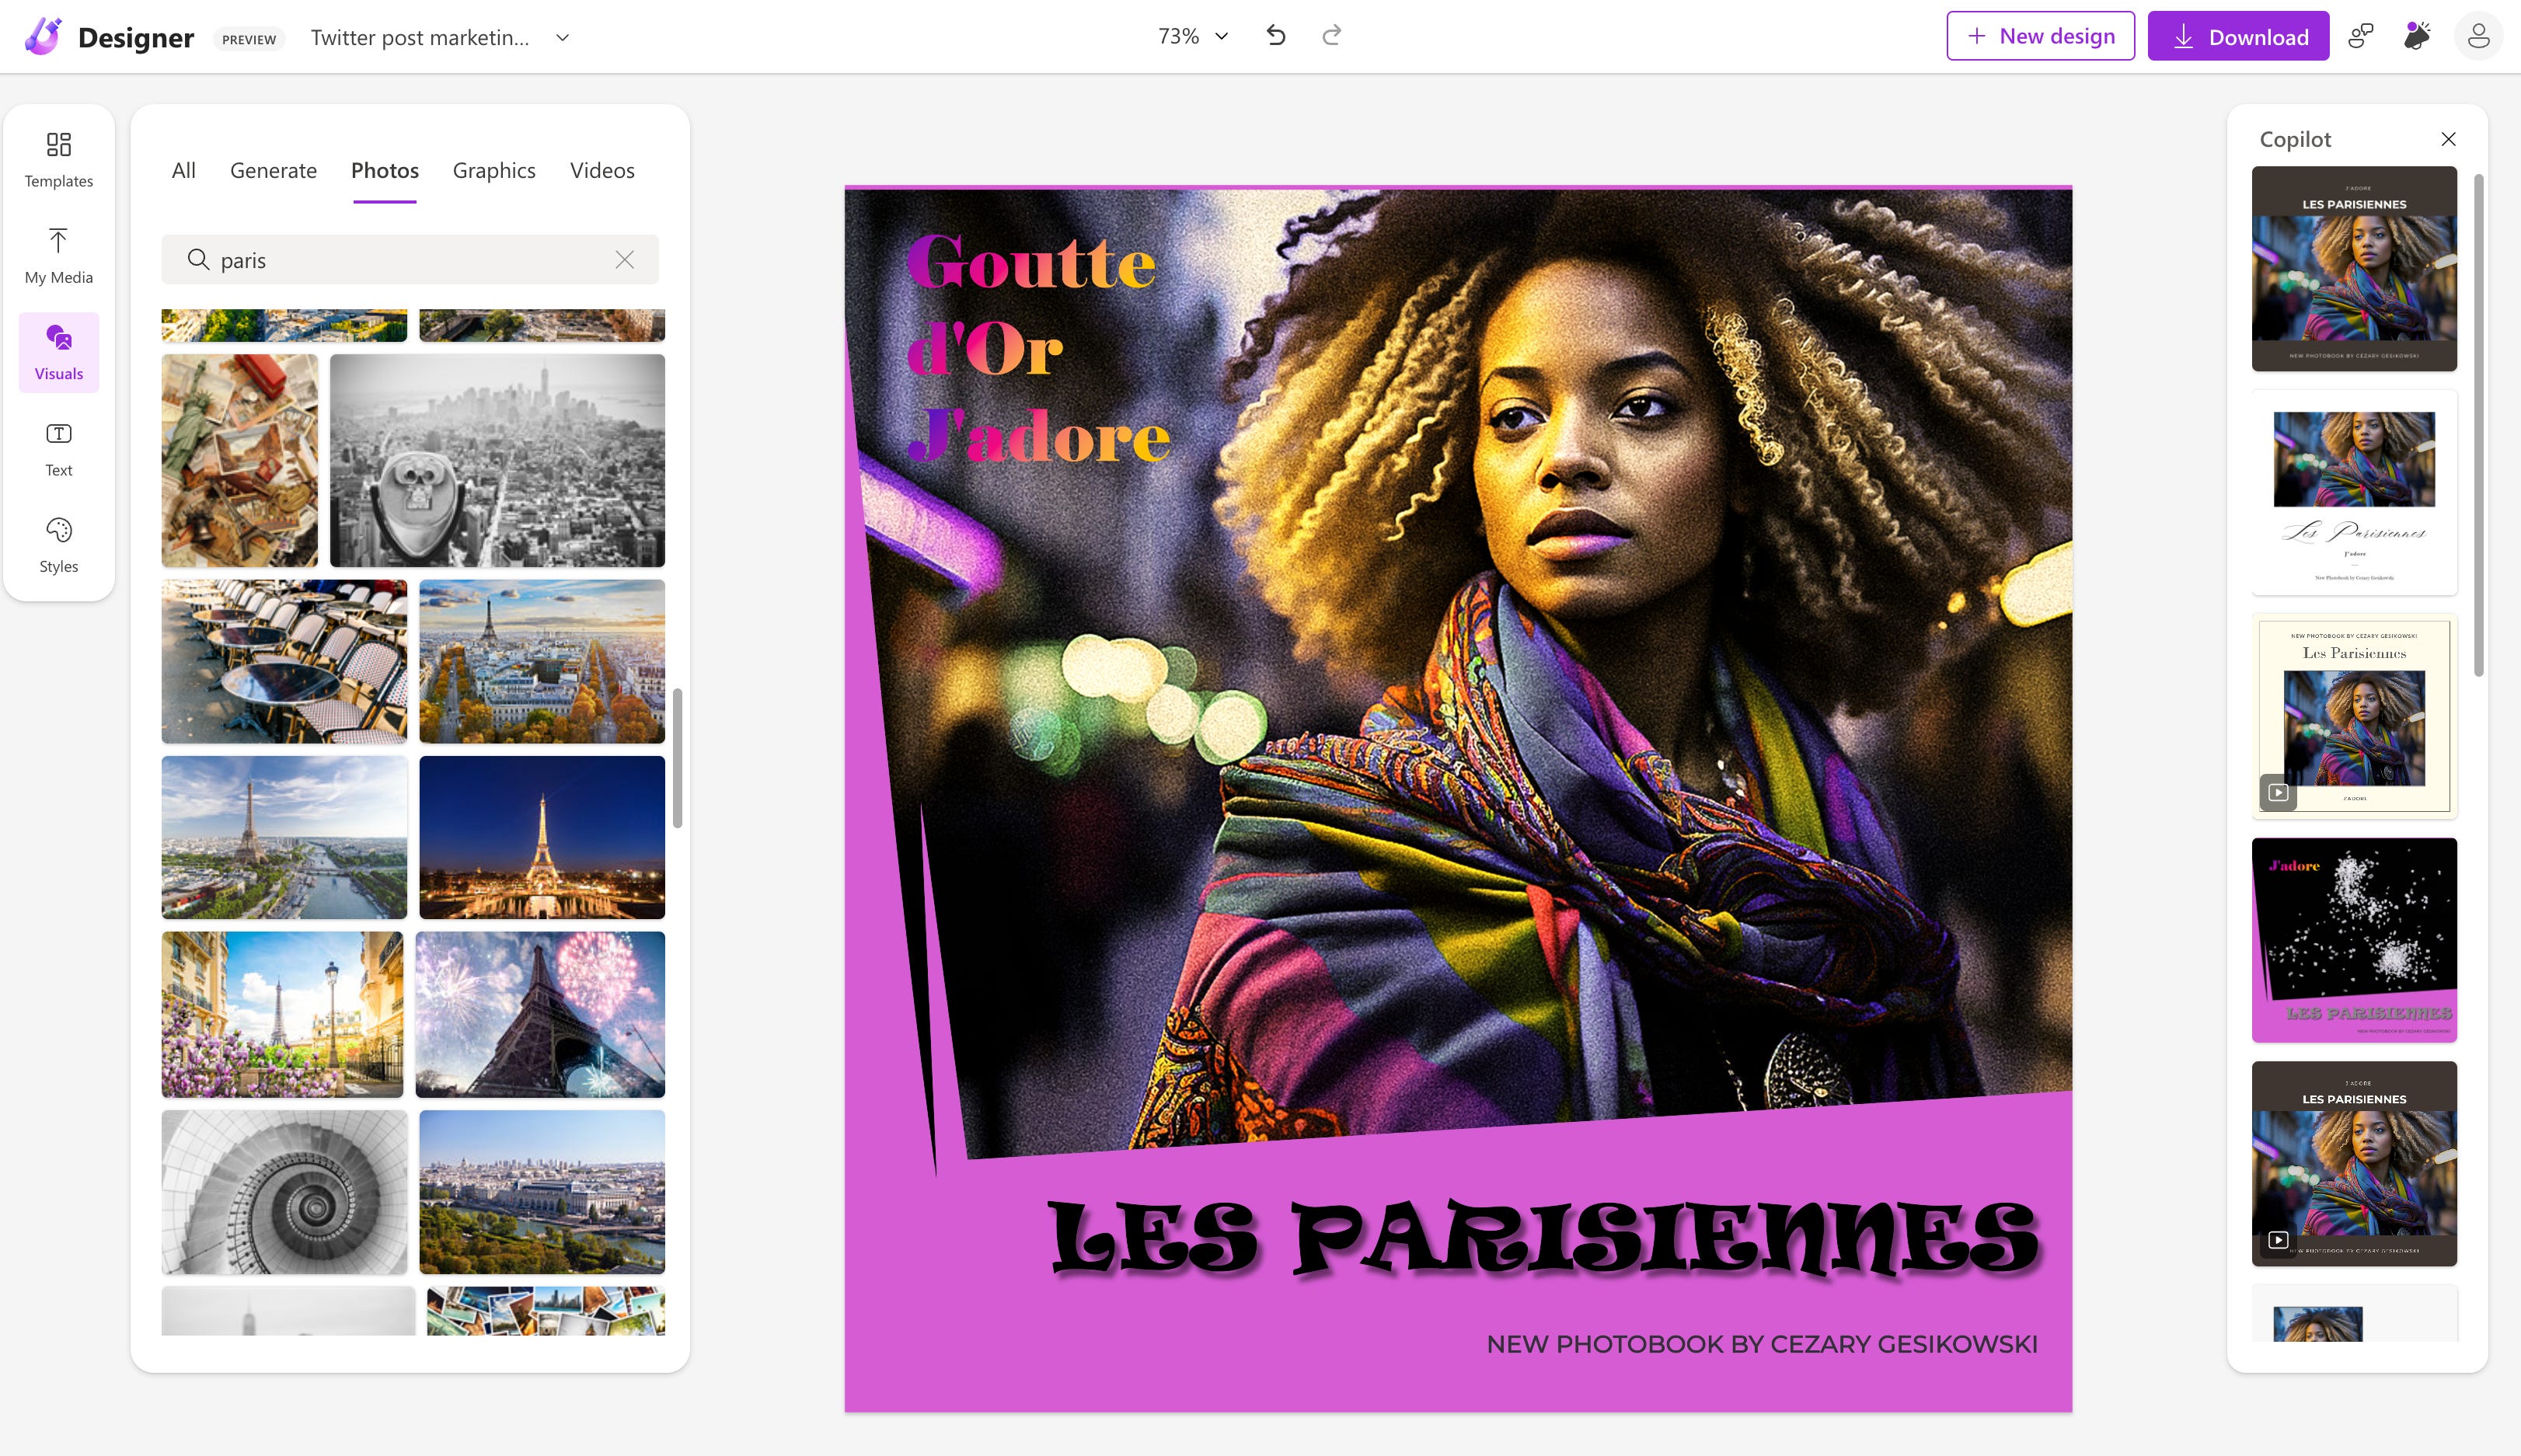Select the night Eiffel Tower photo
Viewport: 2521px width, 1456px height.
coord(541,837)
